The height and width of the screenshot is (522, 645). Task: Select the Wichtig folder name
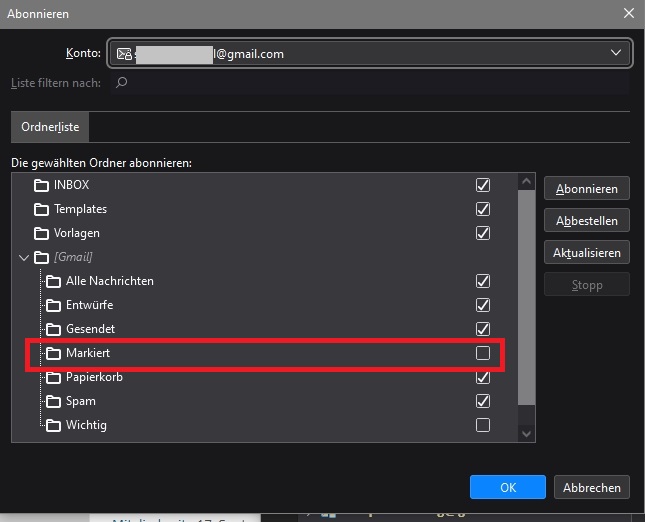(x=86, y=425)
